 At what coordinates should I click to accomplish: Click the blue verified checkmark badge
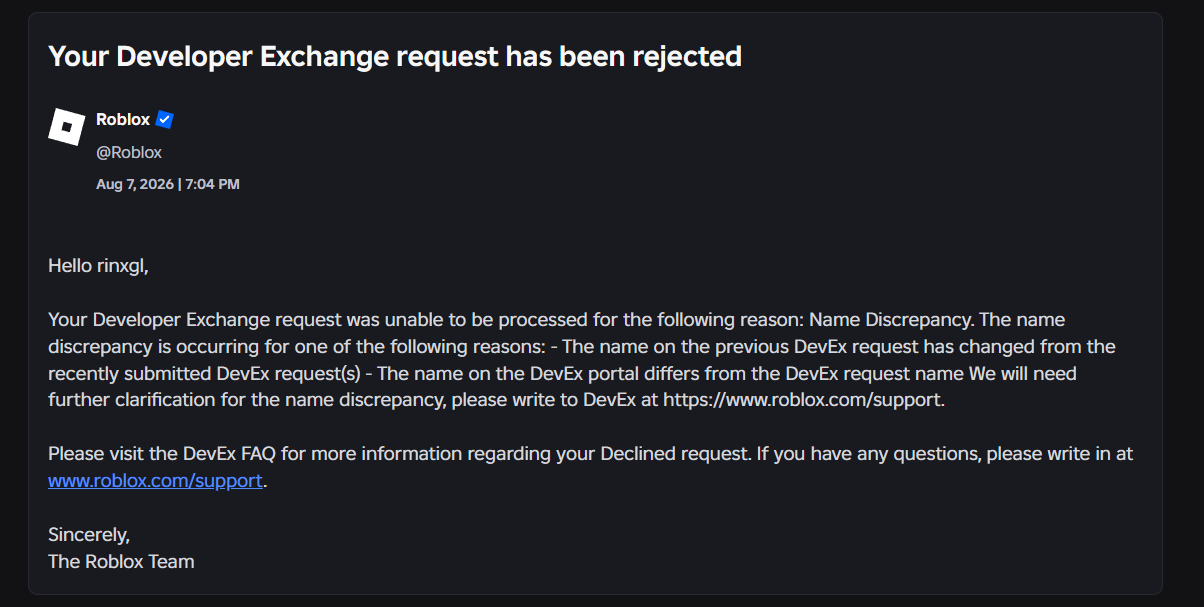point(165,120)
